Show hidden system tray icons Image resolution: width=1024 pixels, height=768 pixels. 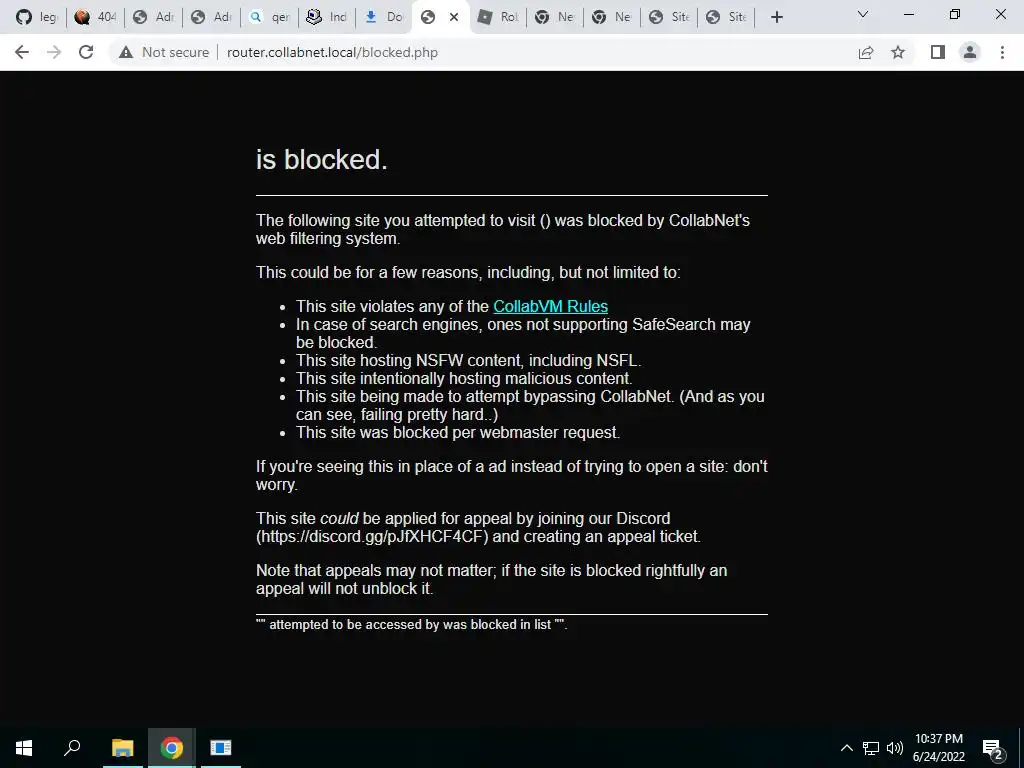pos(846,748)
